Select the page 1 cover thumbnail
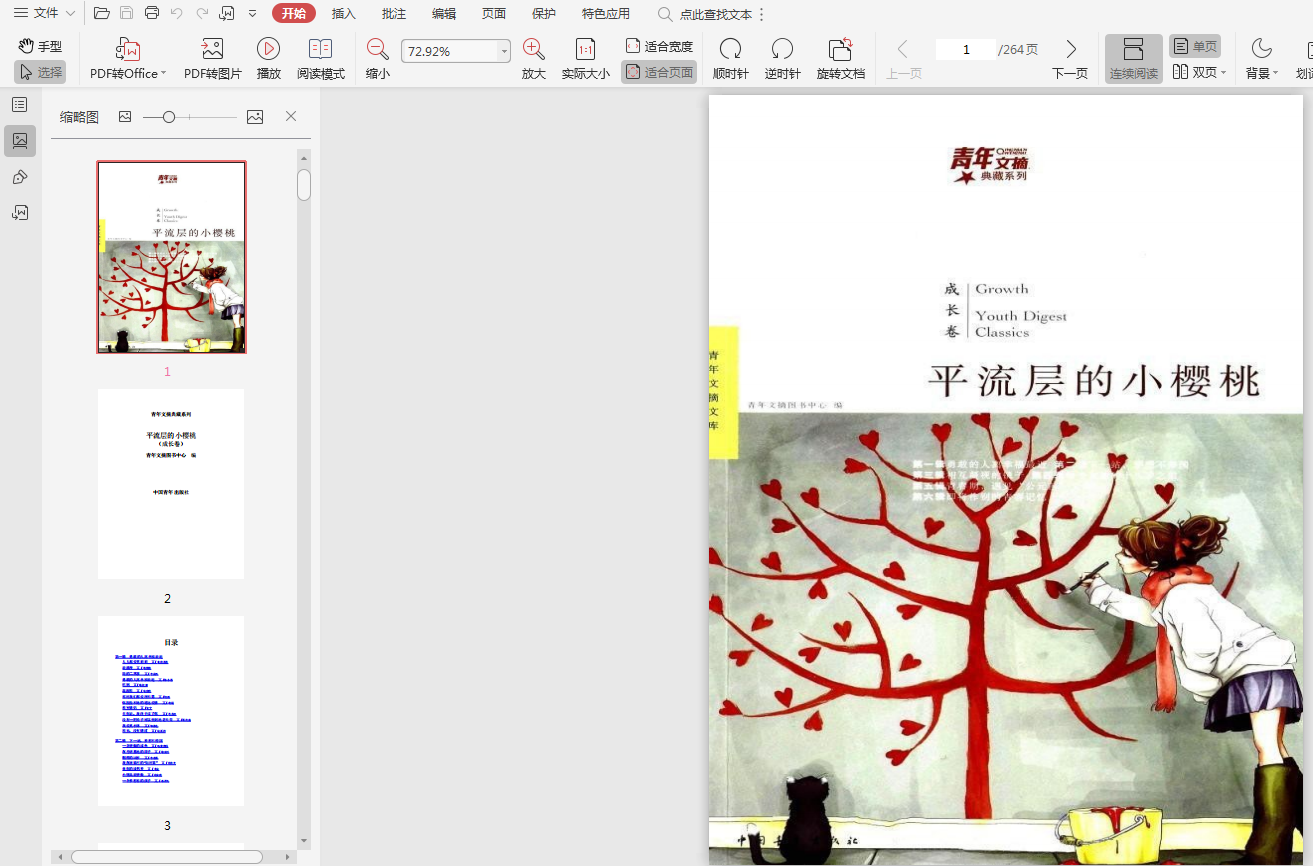Viewport: 1313px width, 866px height. coord(171,257)
